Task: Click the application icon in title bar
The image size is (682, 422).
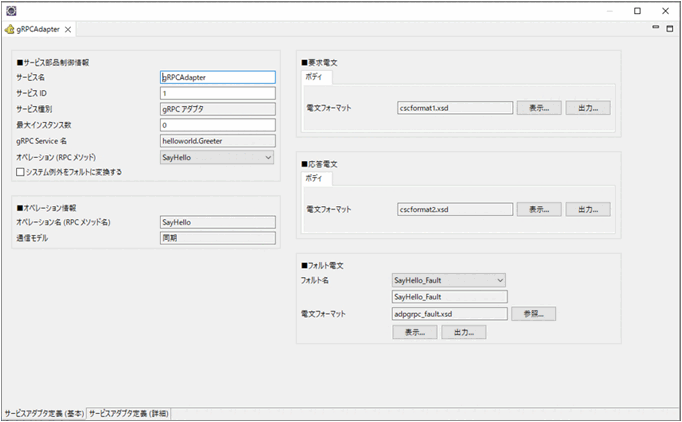Action: 10,10
